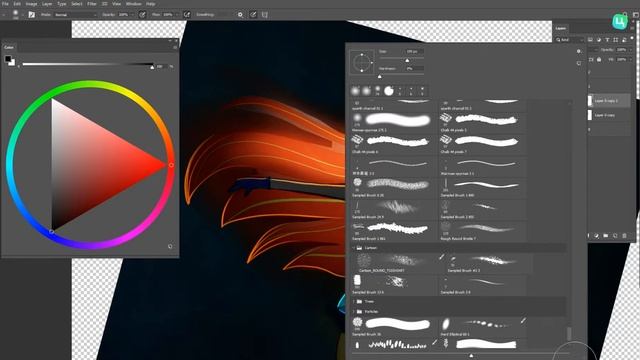This screenshot has height=360, width=640.
Task: Select Sampled Brush 24 9 preset
Action: pos(393,209)
